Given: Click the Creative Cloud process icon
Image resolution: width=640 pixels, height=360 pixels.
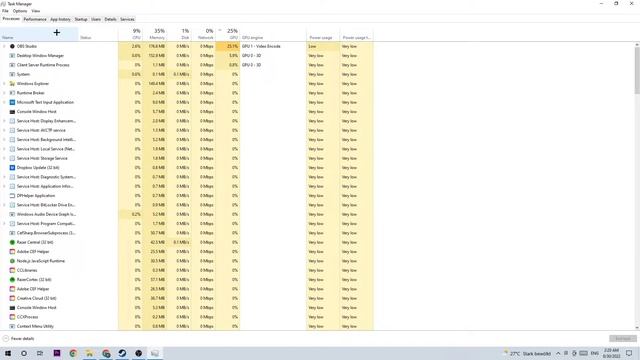Looking at the screenshot, I should pyautogui.click(x=12, y=298).
